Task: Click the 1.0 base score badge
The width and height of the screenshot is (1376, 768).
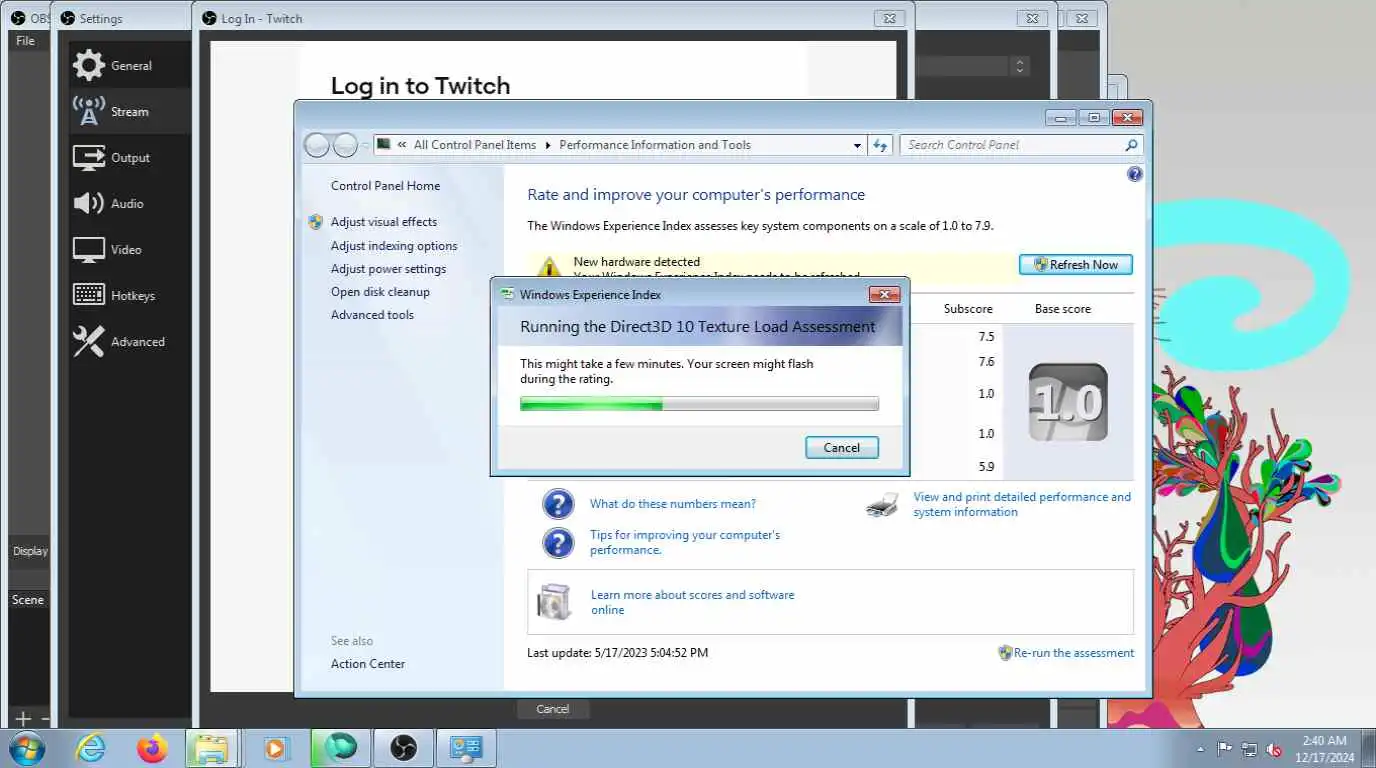Action: click(1068, 402)
